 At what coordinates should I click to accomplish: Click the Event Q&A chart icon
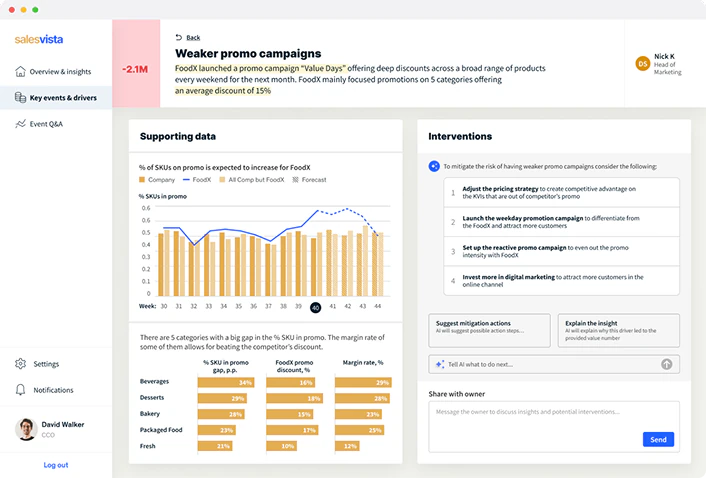[20, 124]
